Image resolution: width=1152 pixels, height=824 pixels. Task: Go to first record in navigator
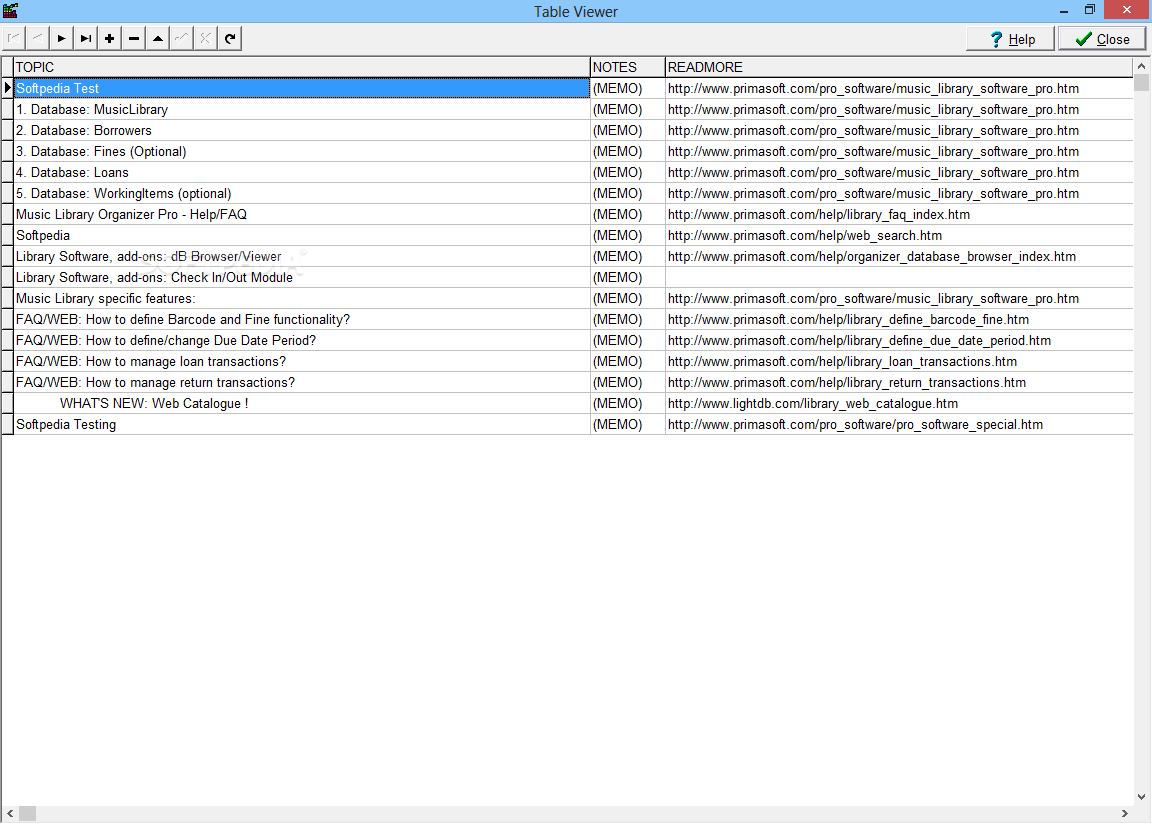click(x=14, y=38)
